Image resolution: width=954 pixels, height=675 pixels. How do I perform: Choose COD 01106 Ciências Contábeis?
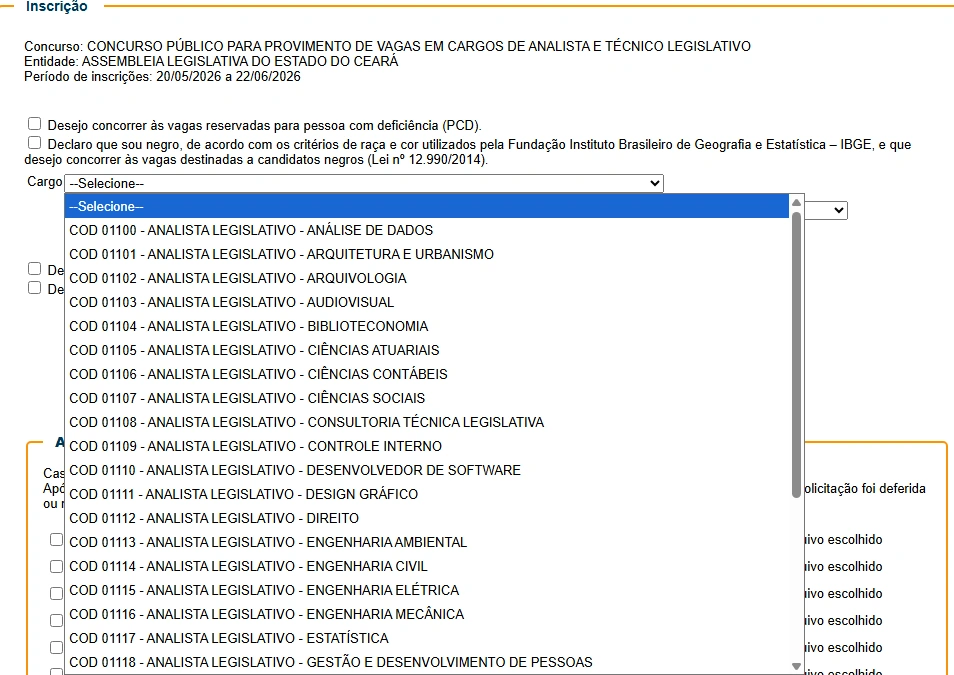coord(427,374)
